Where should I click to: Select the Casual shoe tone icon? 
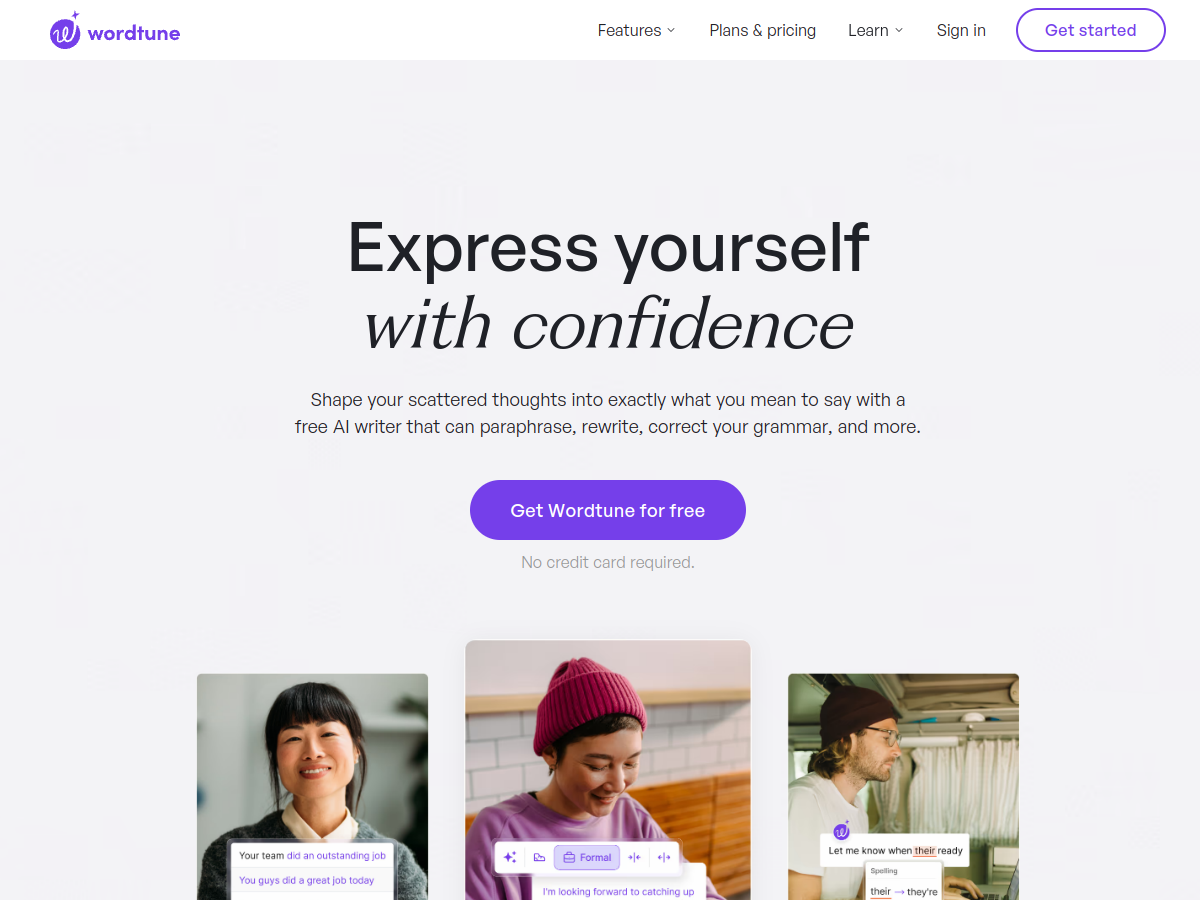540,857
